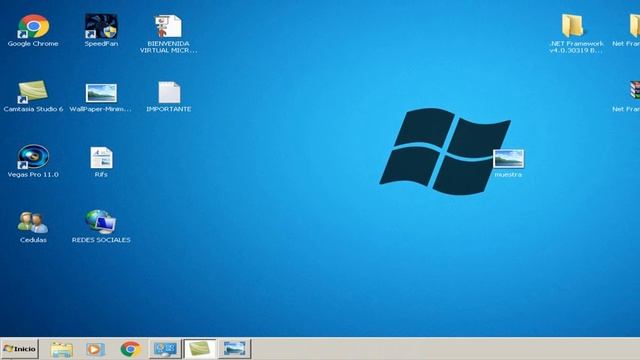Select the IMPORTANTE document on desktop
640x360 pixels.
[x=169, y=92]
